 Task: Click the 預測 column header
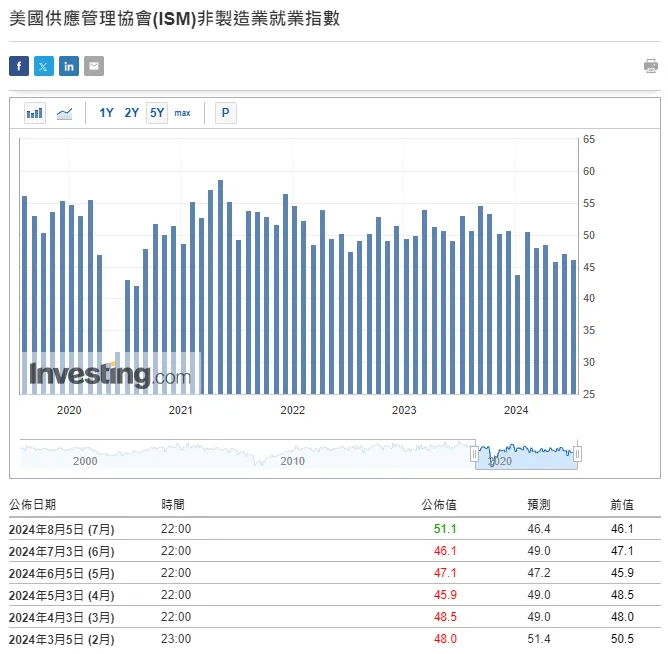tap(538, 504)
